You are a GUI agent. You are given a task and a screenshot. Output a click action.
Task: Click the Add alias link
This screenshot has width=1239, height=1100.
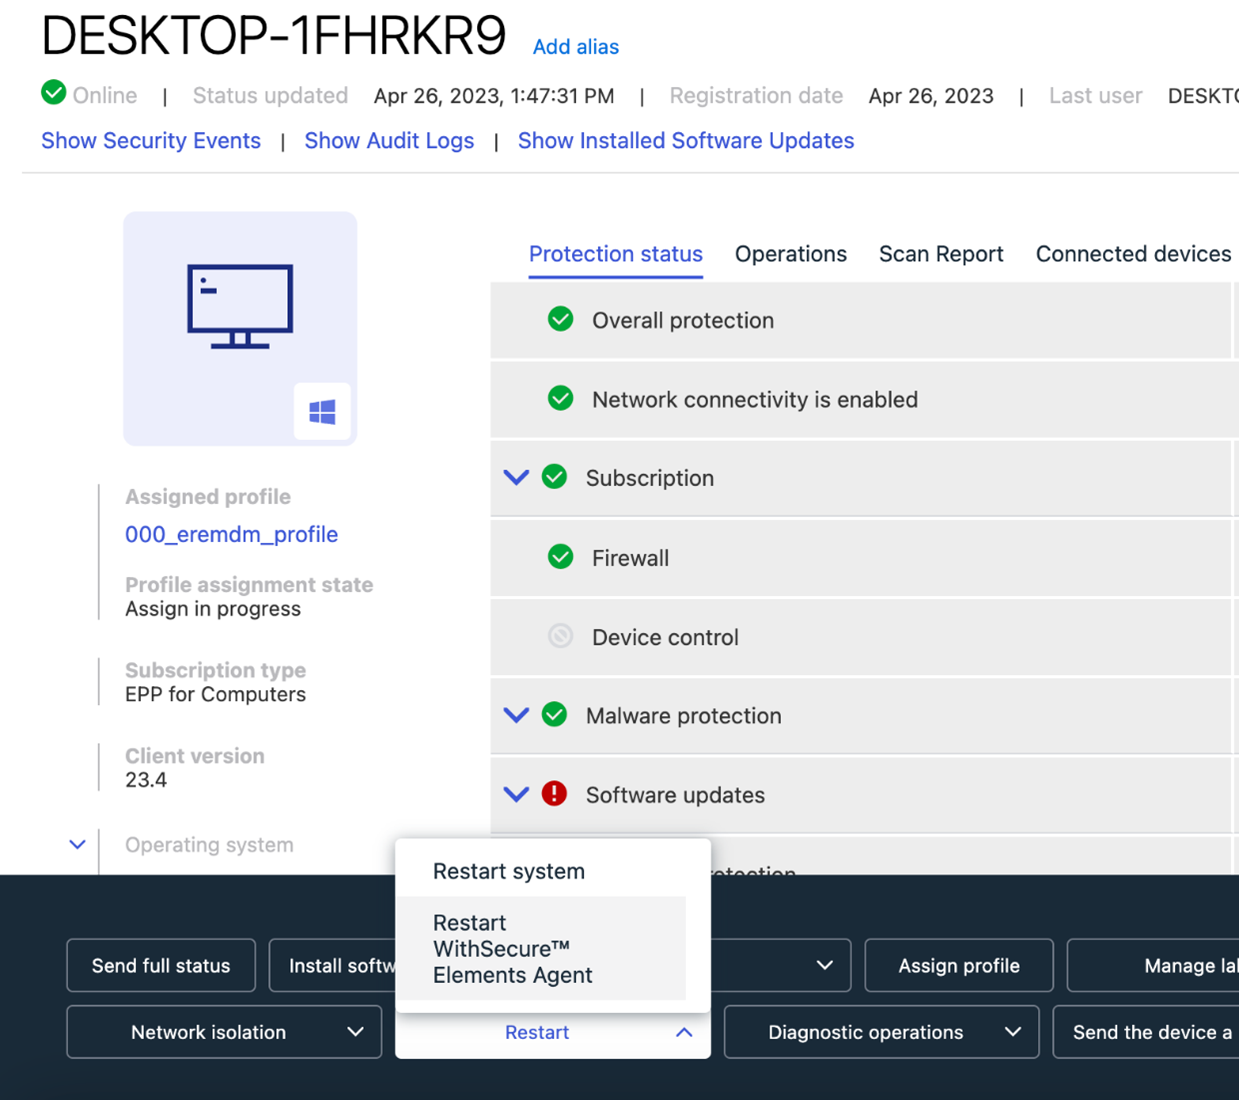point(576,47)
